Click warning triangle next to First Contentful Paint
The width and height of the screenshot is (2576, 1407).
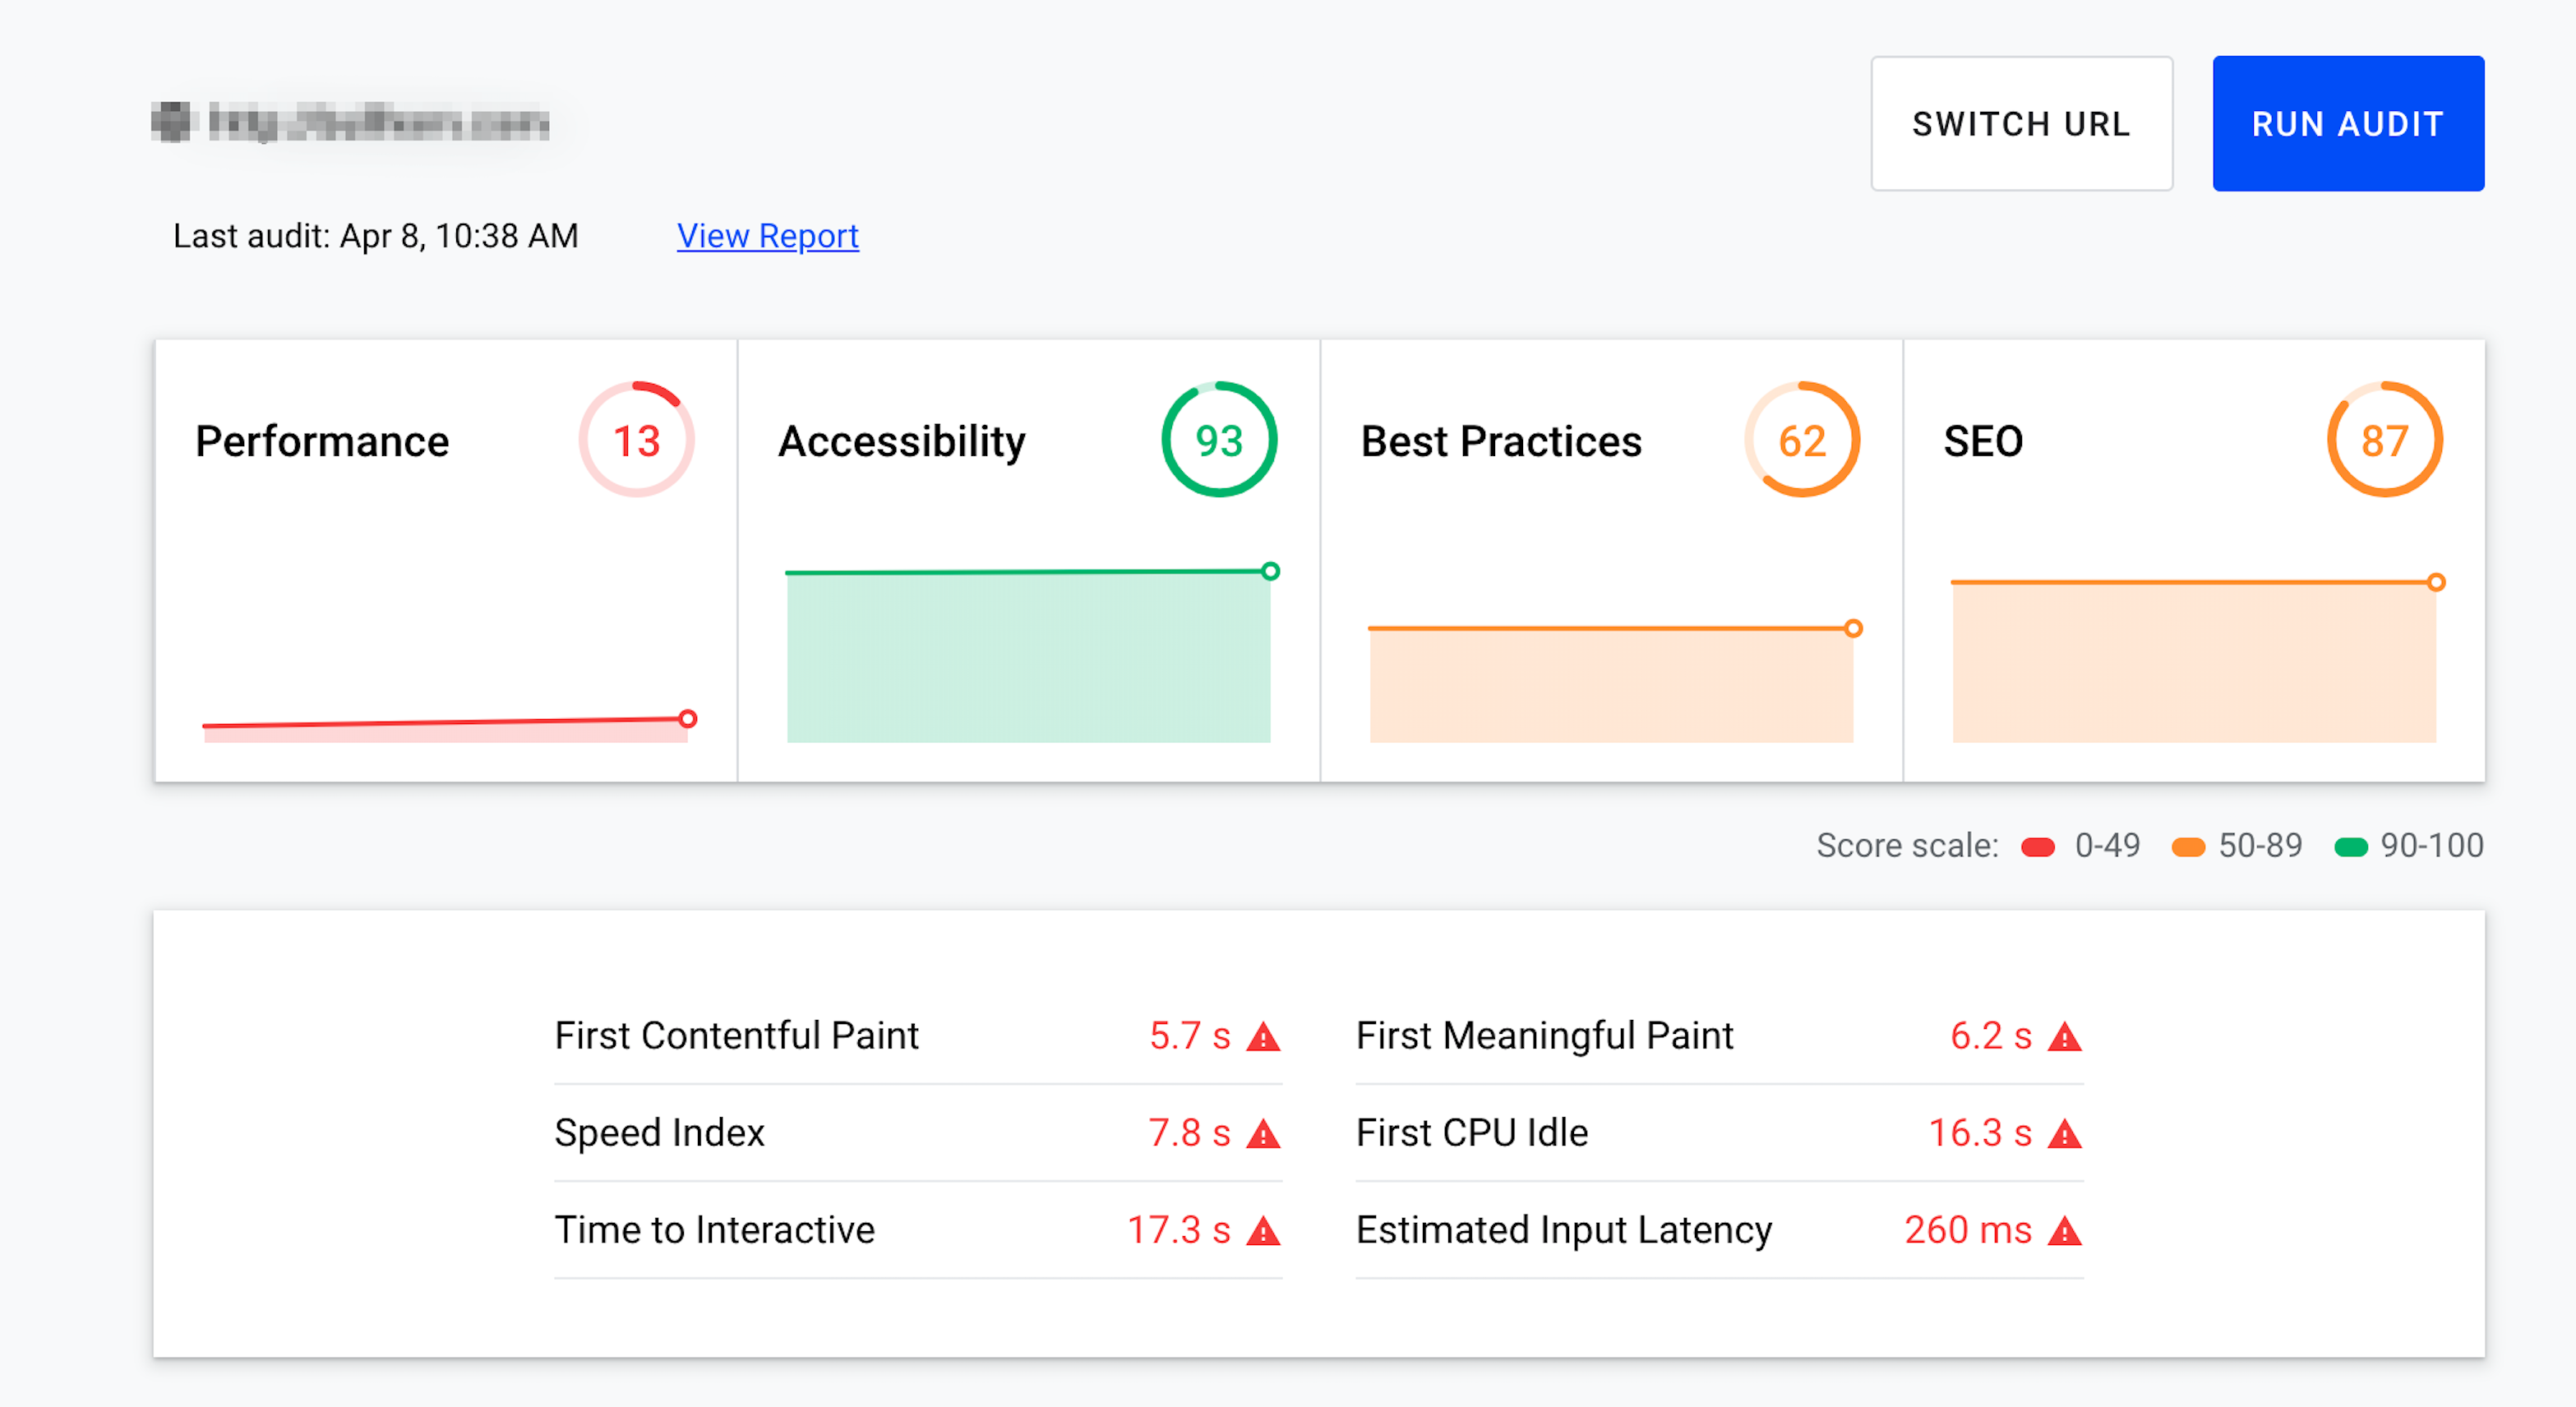[1263, 1037]
